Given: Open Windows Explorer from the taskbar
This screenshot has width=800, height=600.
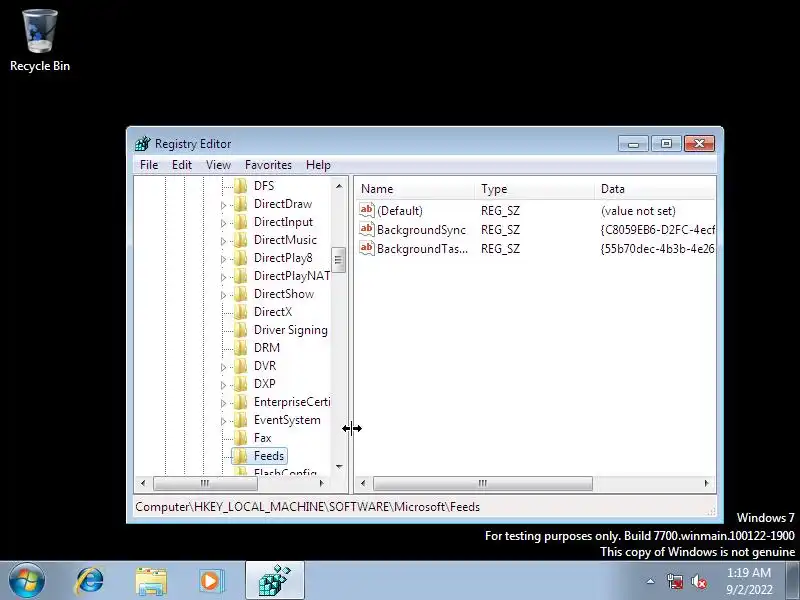Looking at the screenshot, I should (x=151, y=581).
